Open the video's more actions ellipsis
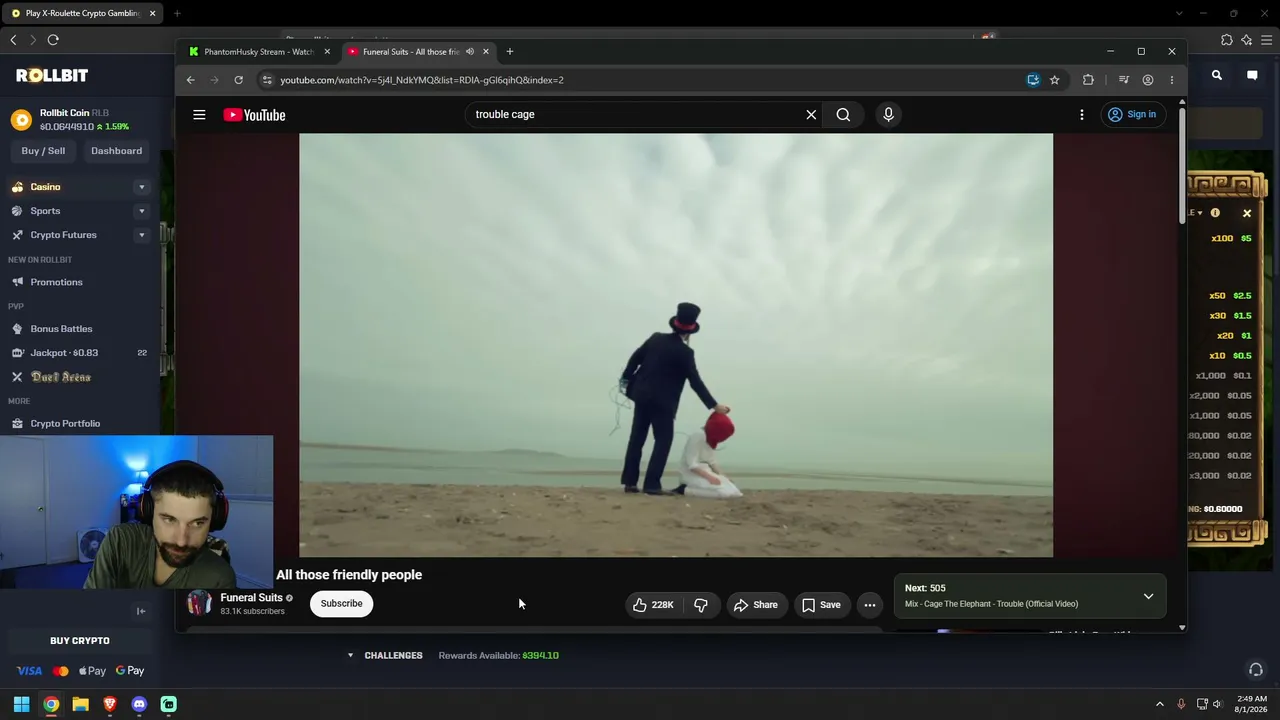The image size is (1280, 720). tap(870, 604)
